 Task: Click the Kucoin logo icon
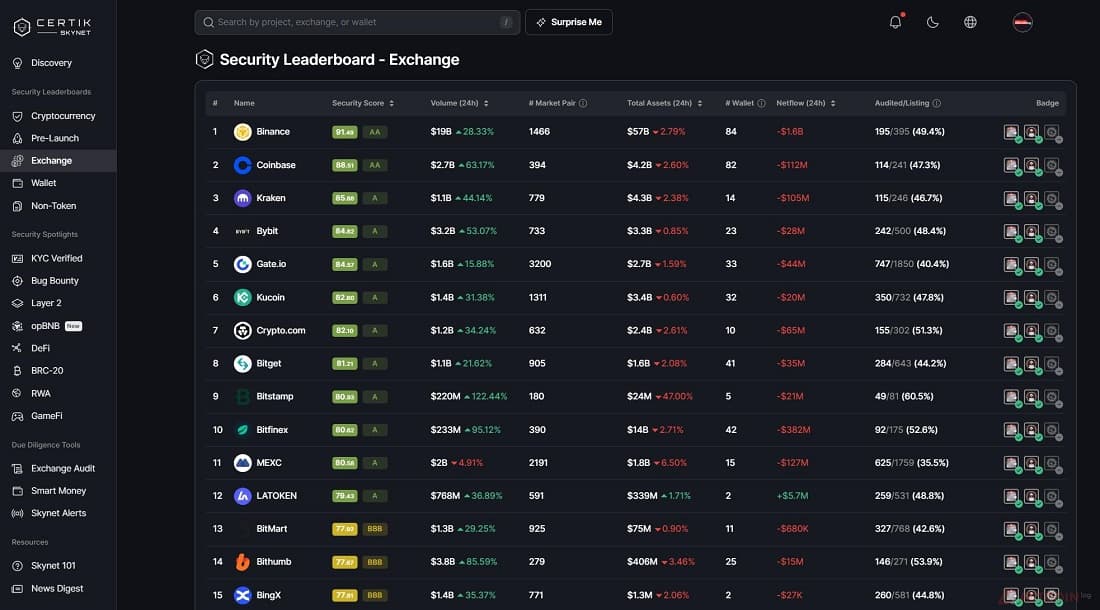243,297
